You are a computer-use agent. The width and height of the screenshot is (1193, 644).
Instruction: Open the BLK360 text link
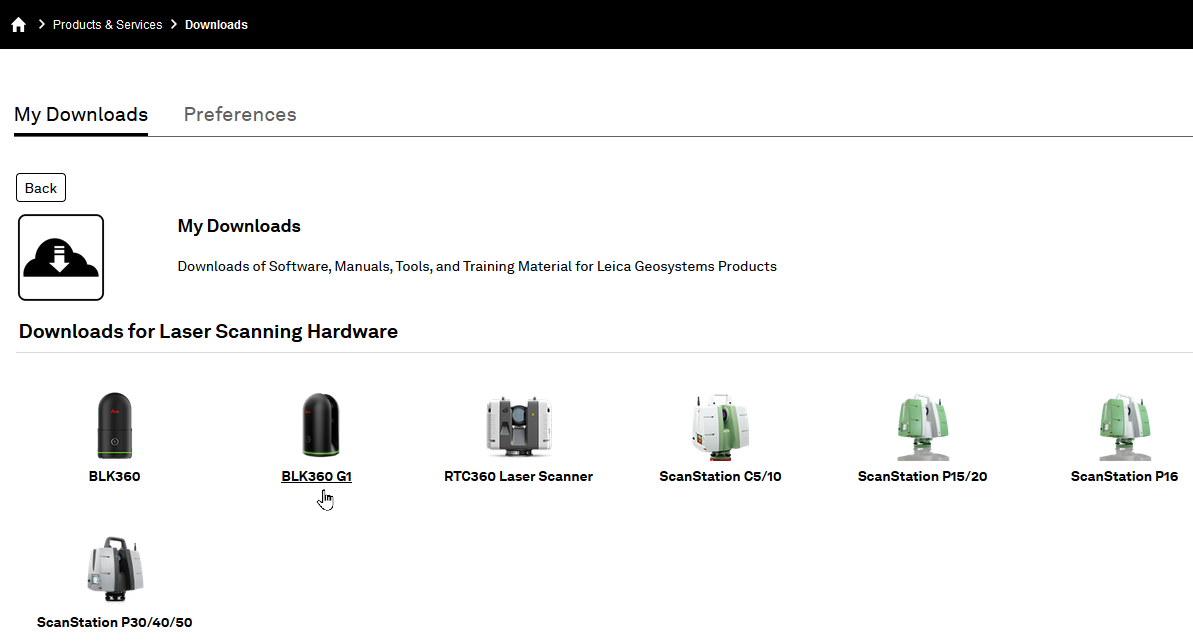coord(114,477)
